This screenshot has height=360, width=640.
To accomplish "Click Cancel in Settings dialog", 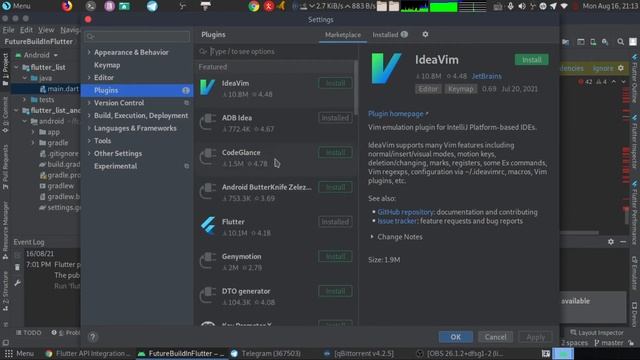I will coord(495,337).
